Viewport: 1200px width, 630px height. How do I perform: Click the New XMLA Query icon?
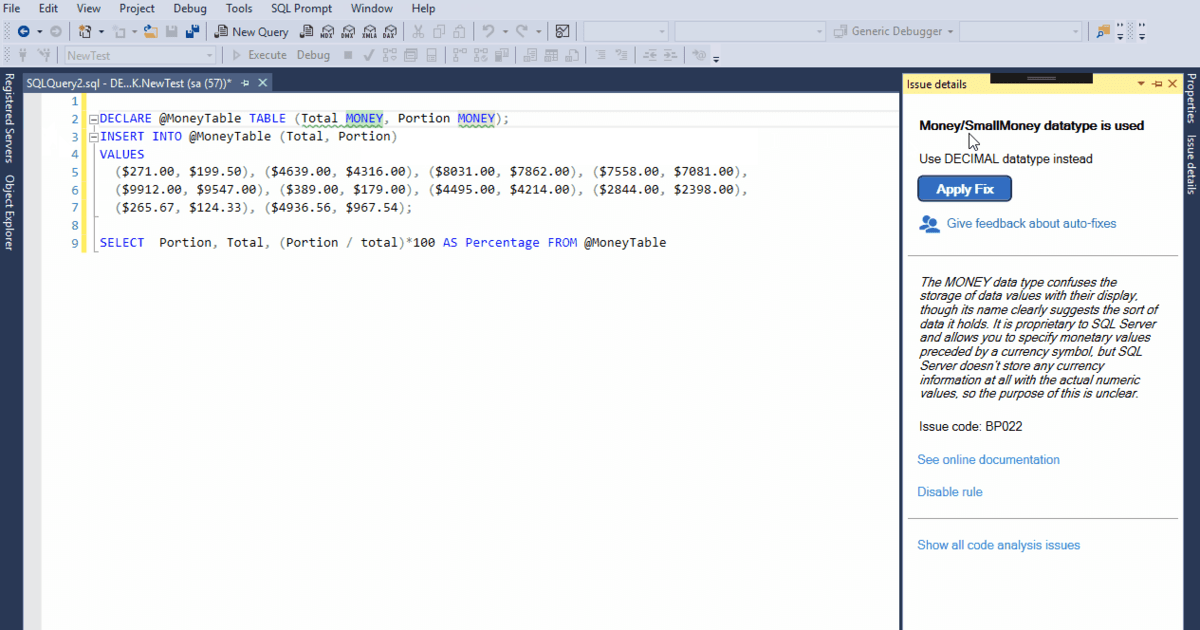click(370, 31)
